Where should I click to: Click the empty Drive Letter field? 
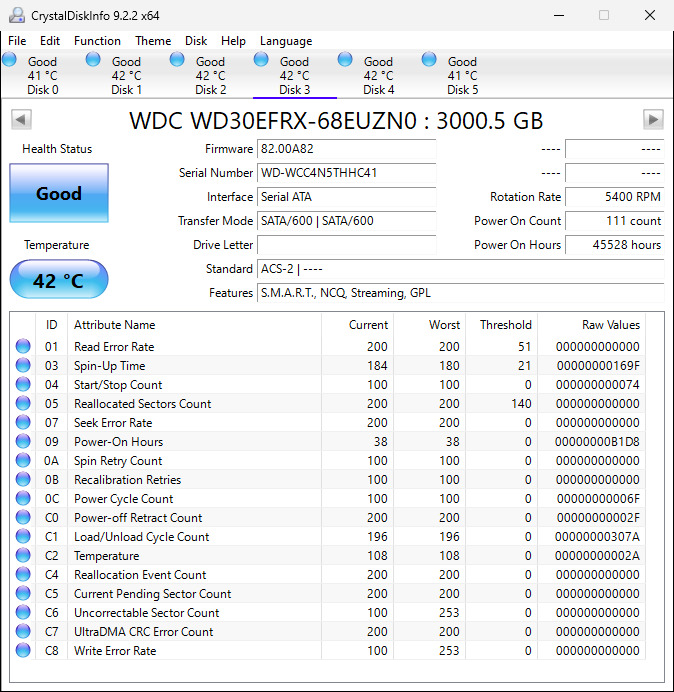[346, 244]
